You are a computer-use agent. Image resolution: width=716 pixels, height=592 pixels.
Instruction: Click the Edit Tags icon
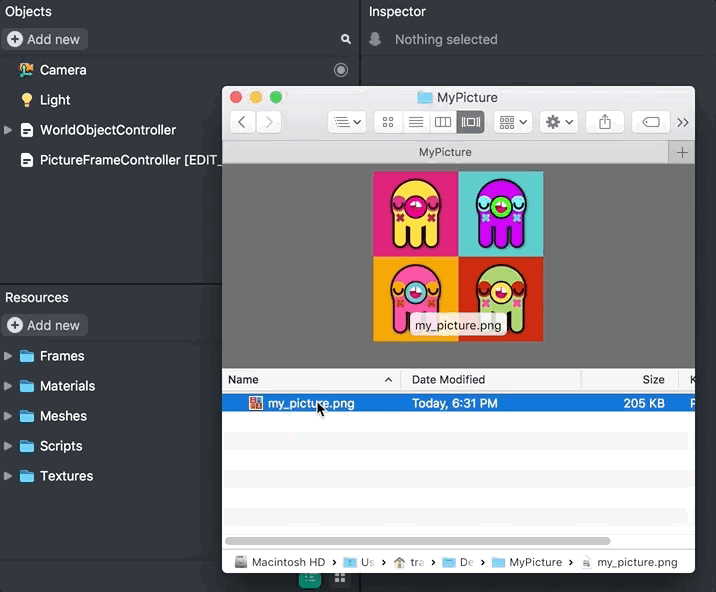tap(651, 122)
